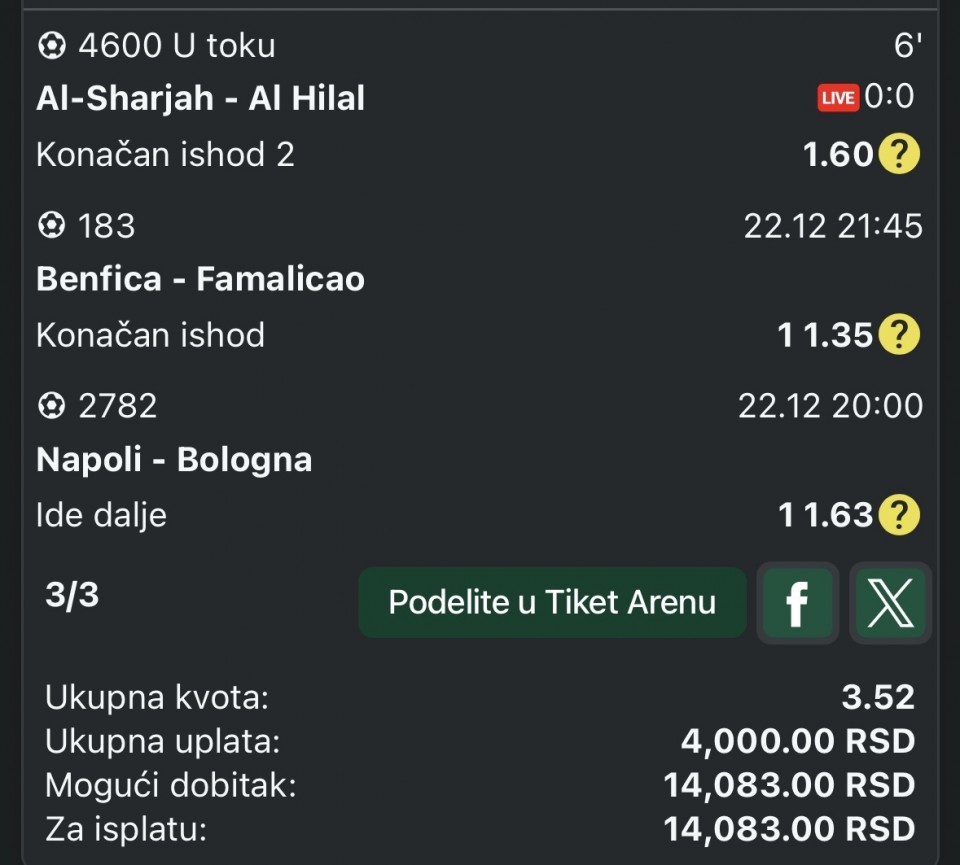960x865 pixels.
Task: Click soccer ball icon beside code 183
Action: tap(50, 226)
